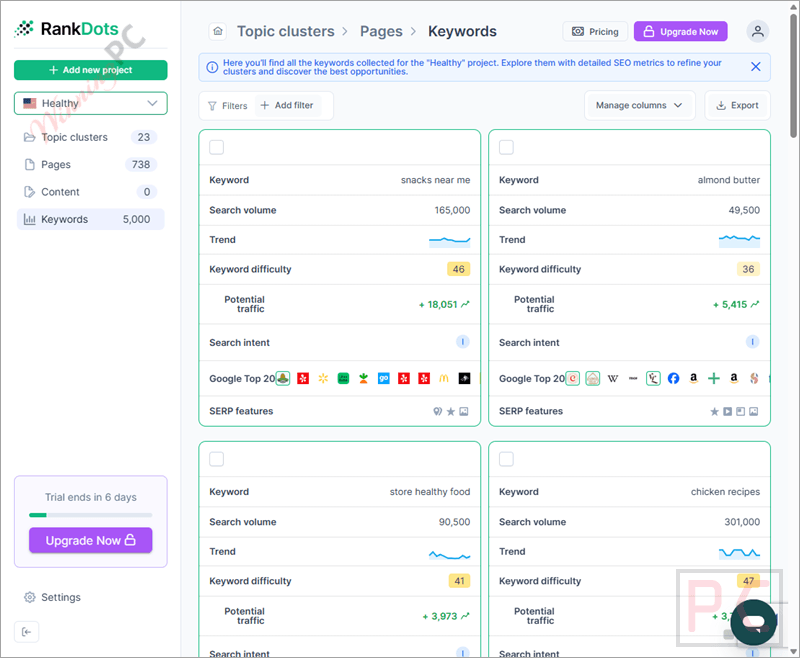800x658 pixels.
Task: Click the star SERP feature for almond butter
Action: tap(714, 412)
